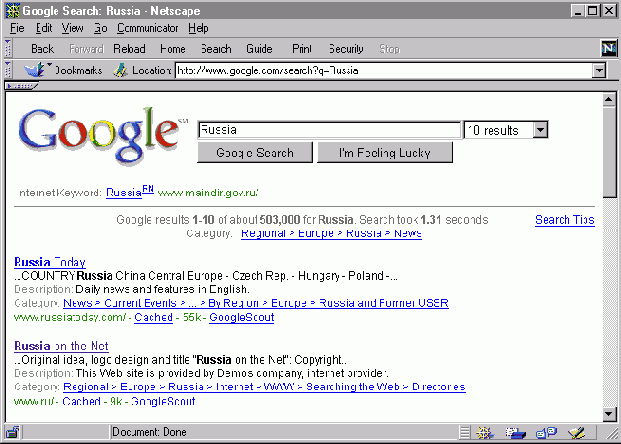Open the Communicator menu

click(147, 28)
